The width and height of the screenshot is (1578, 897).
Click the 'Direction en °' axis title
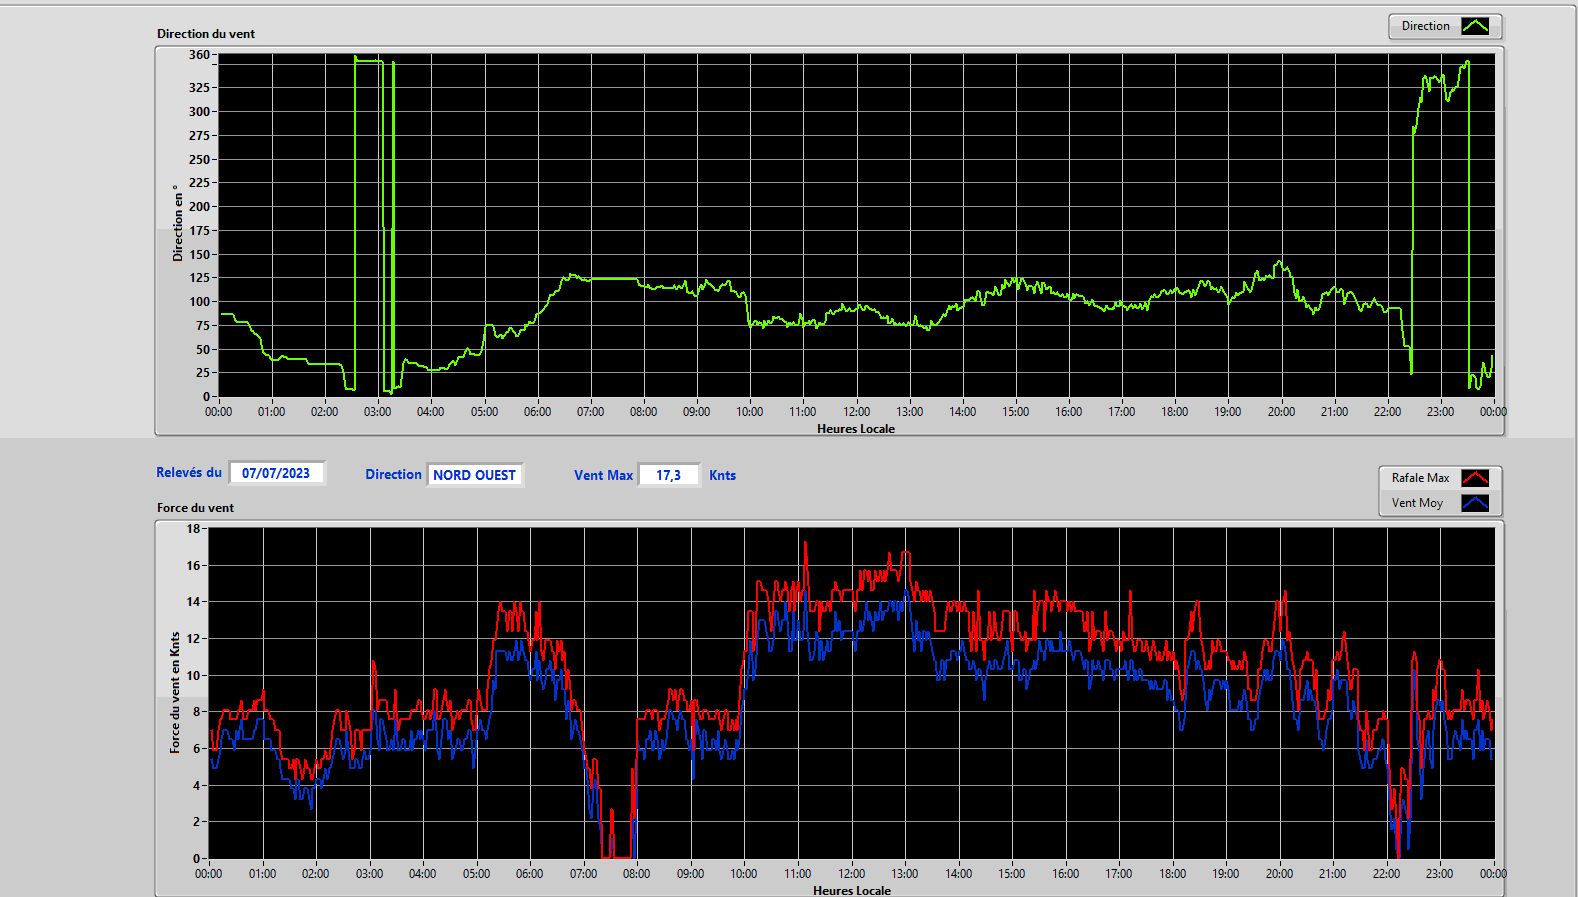pos(178,223)
